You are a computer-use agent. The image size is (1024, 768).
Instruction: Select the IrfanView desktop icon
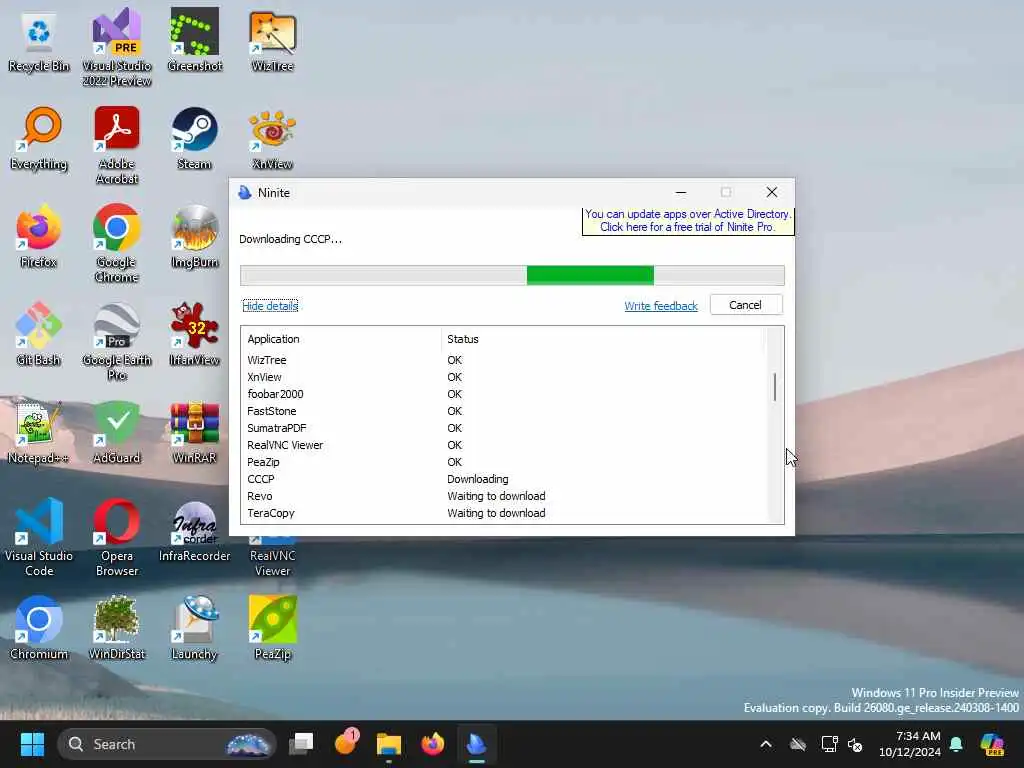click(x=195, y=334)
